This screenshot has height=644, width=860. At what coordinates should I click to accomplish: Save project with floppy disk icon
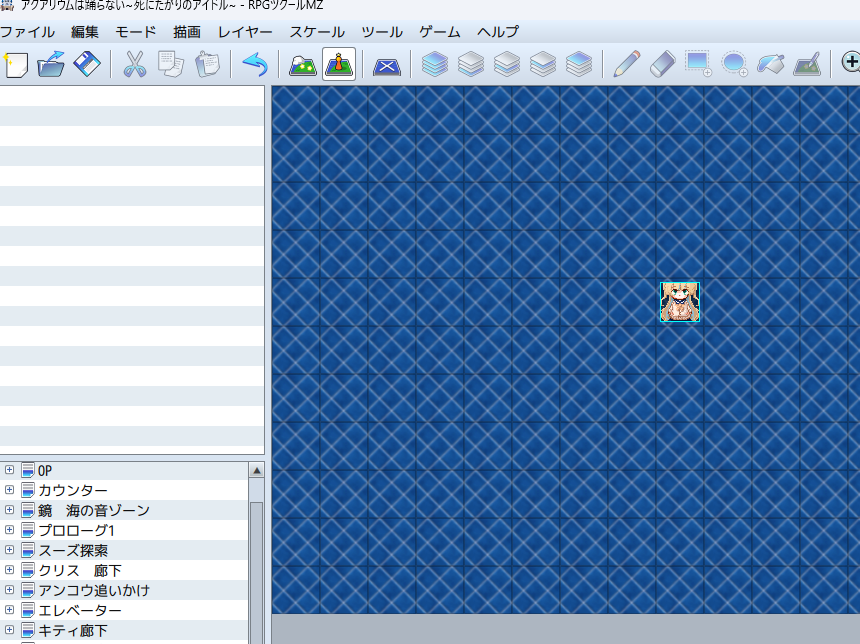pos(87,65)
